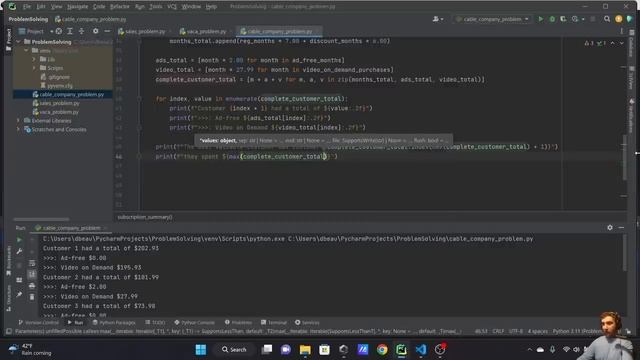Toggle soft-wrap in Run console
This screenshot has width=640, height=360.
[32, 263]
